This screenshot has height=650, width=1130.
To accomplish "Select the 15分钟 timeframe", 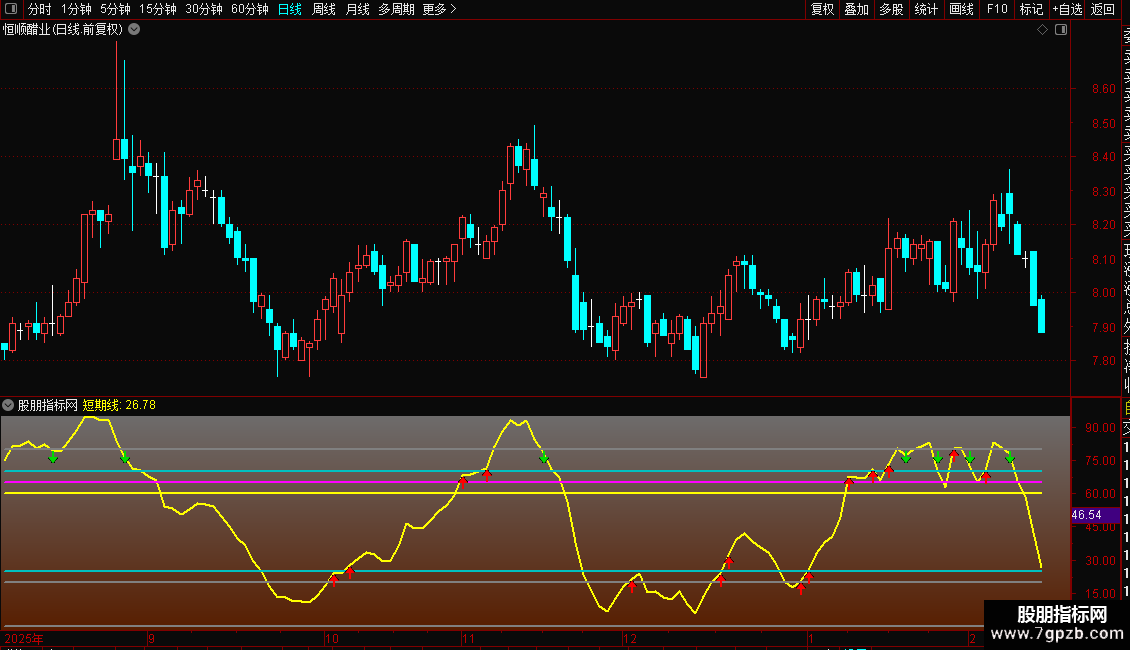I will click(157, 9).
